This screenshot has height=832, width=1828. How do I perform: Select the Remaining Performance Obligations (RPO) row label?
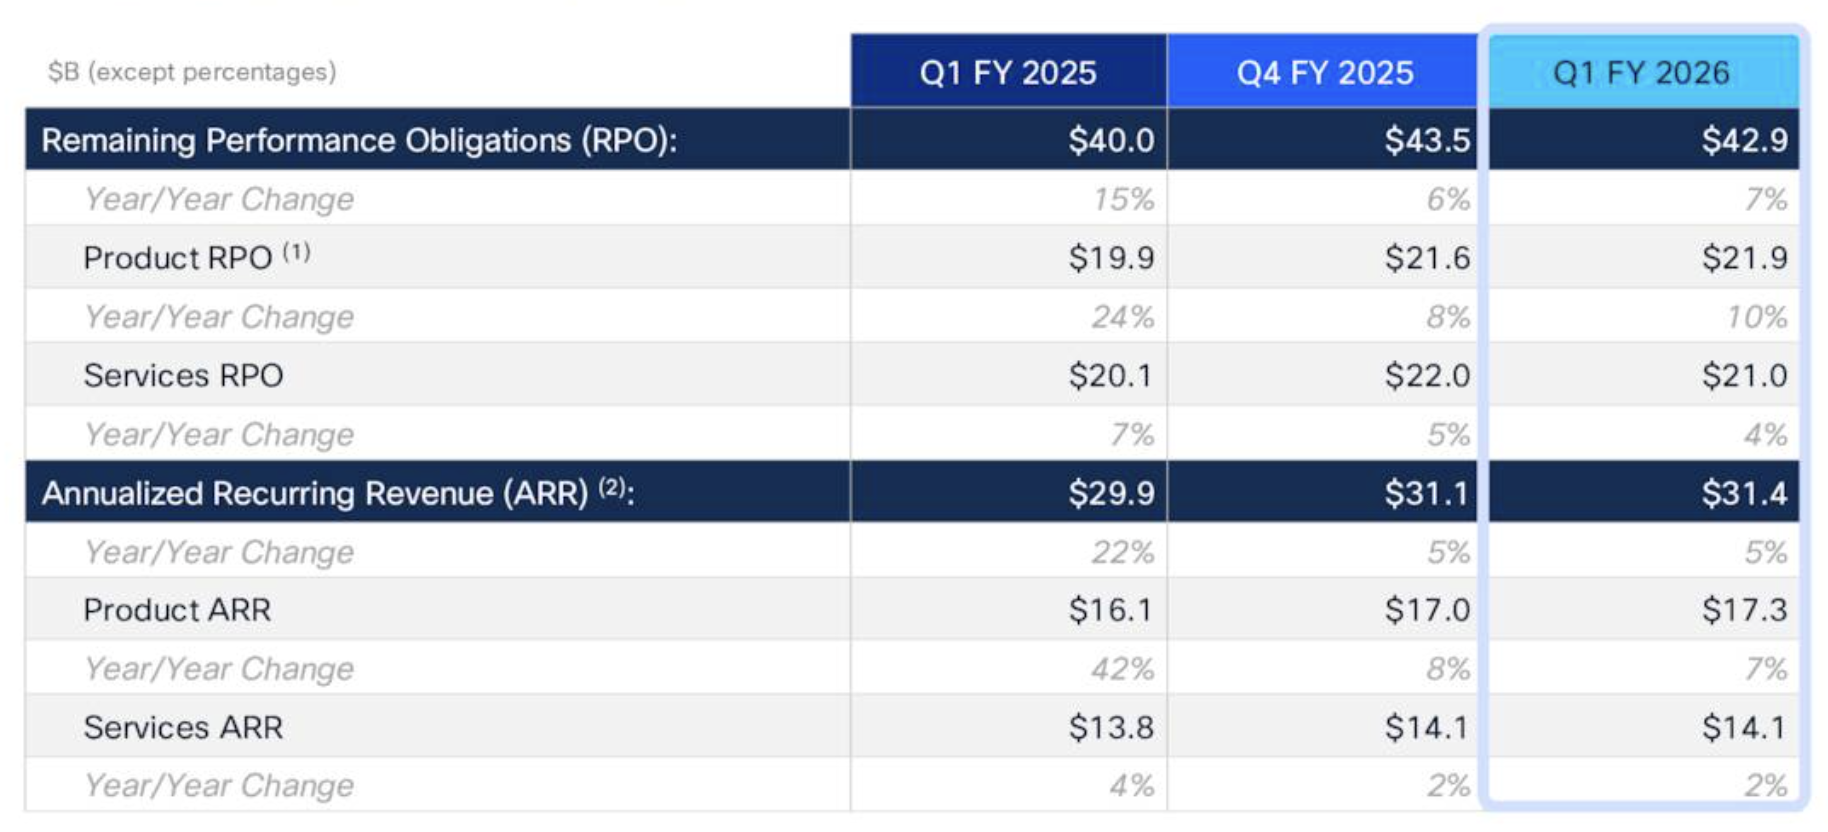(x=359, y=141)
